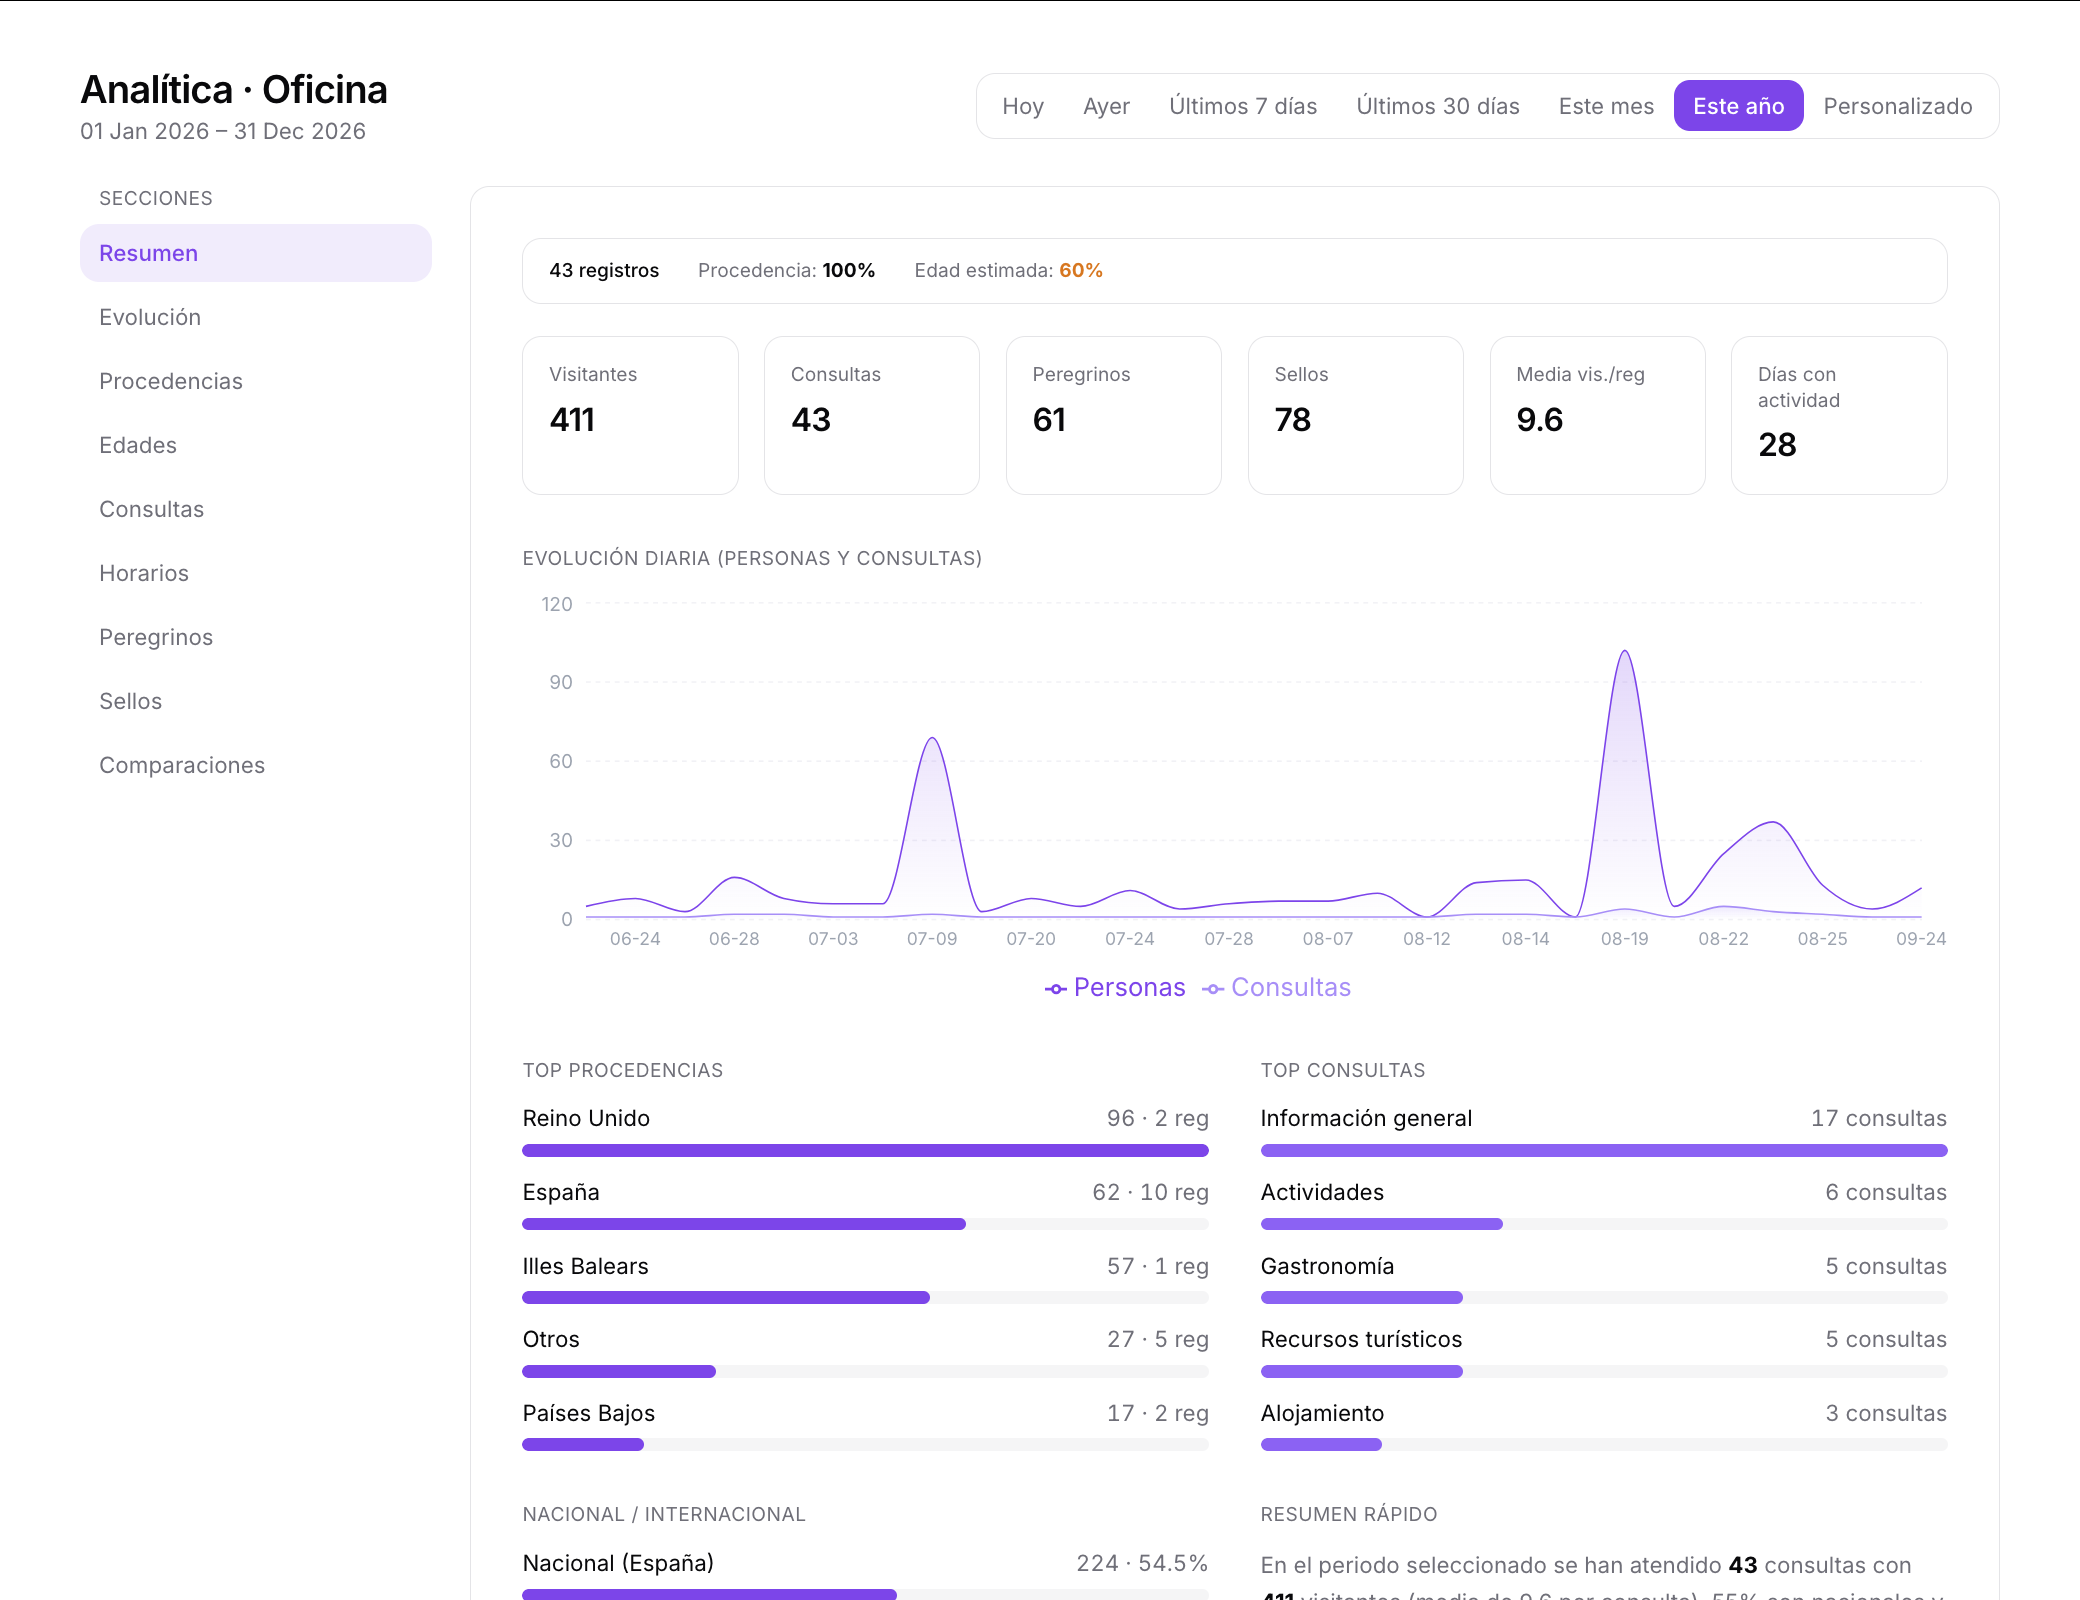
Task: Click the Visitantes 411 stat card
Action: (x=630, y=415)
